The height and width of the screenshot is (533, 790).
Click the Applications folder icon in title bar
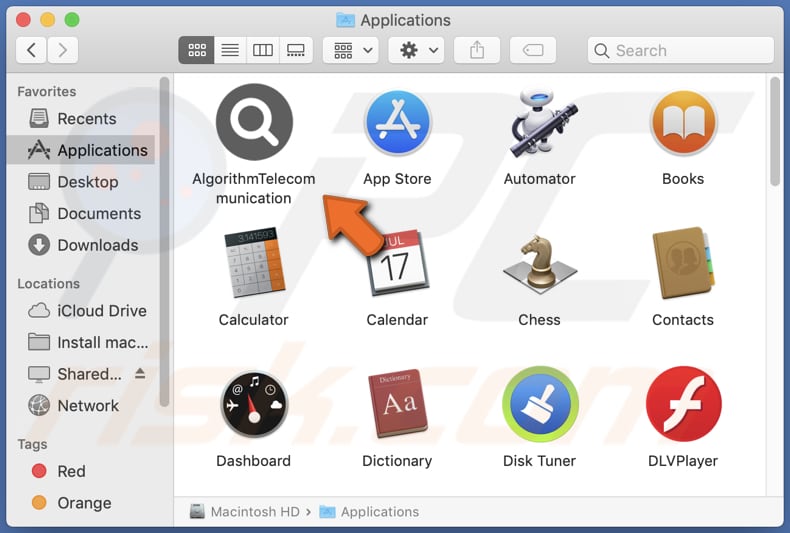(345, 20)
